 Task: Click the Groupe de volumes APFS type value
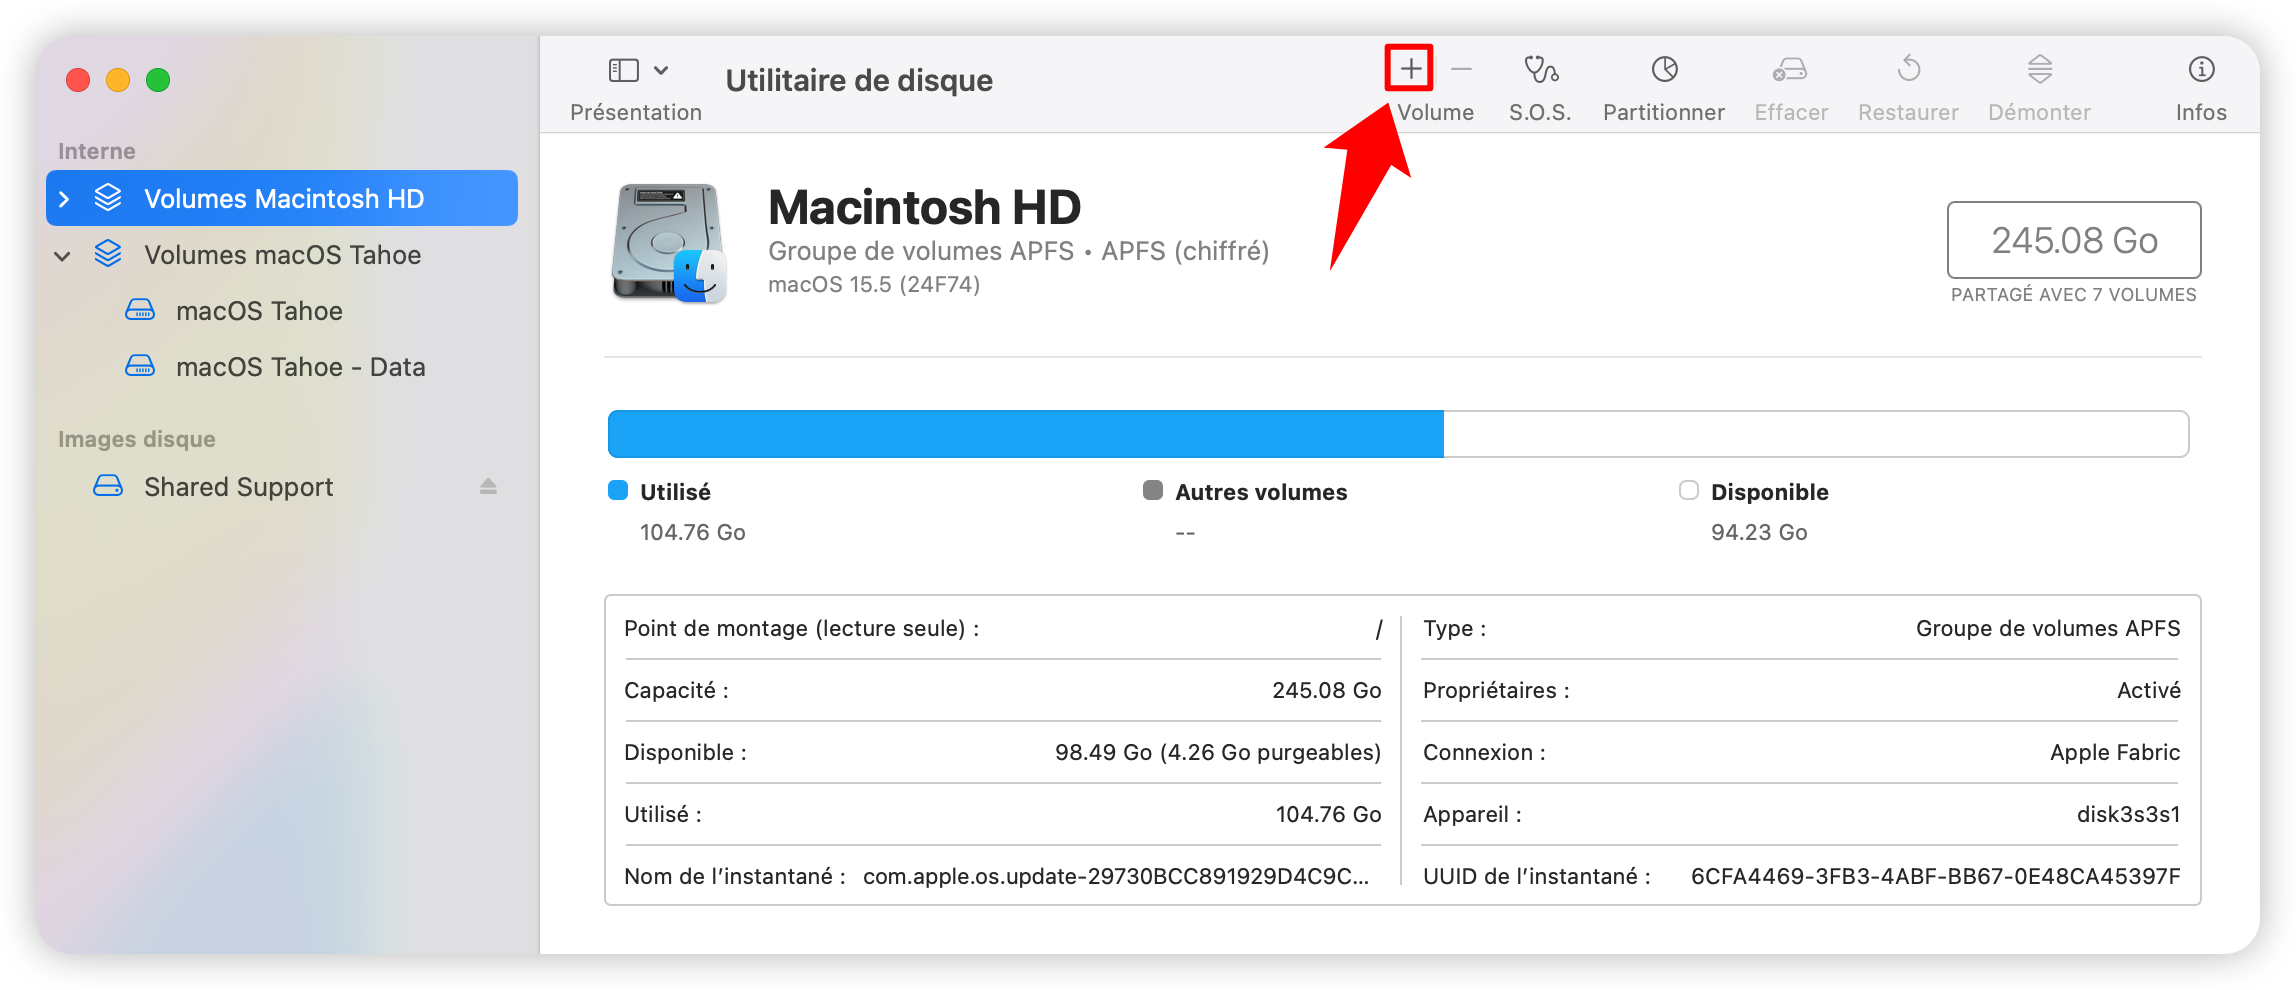point(2048,629)
